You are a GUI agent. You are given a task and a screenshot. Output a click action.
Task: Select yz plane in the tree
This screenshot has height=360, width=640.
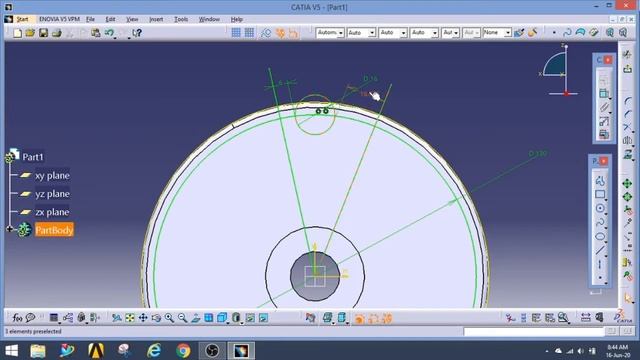[52, 194]
